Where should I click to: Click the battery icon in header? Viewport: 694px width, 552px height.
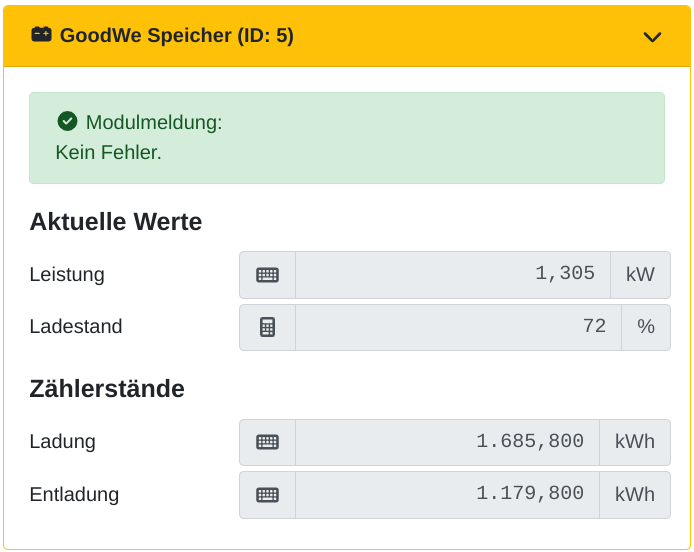pos(41,35)
